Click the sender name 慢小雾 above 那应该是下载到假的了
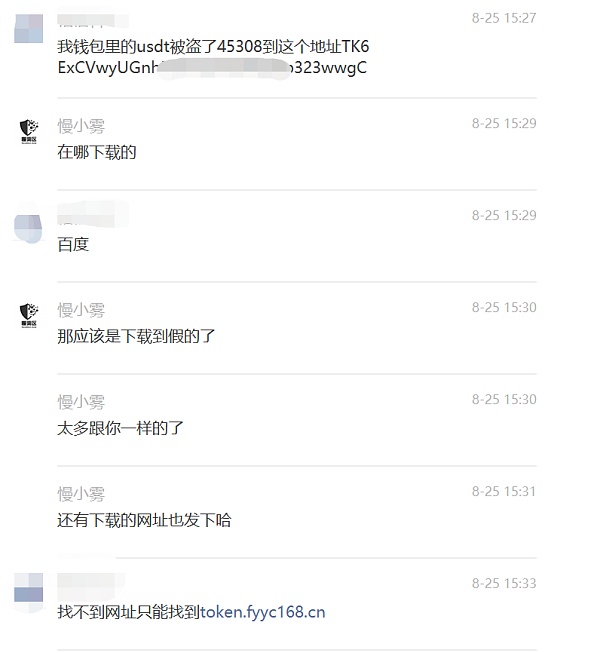600x653 pixels. 81,310
